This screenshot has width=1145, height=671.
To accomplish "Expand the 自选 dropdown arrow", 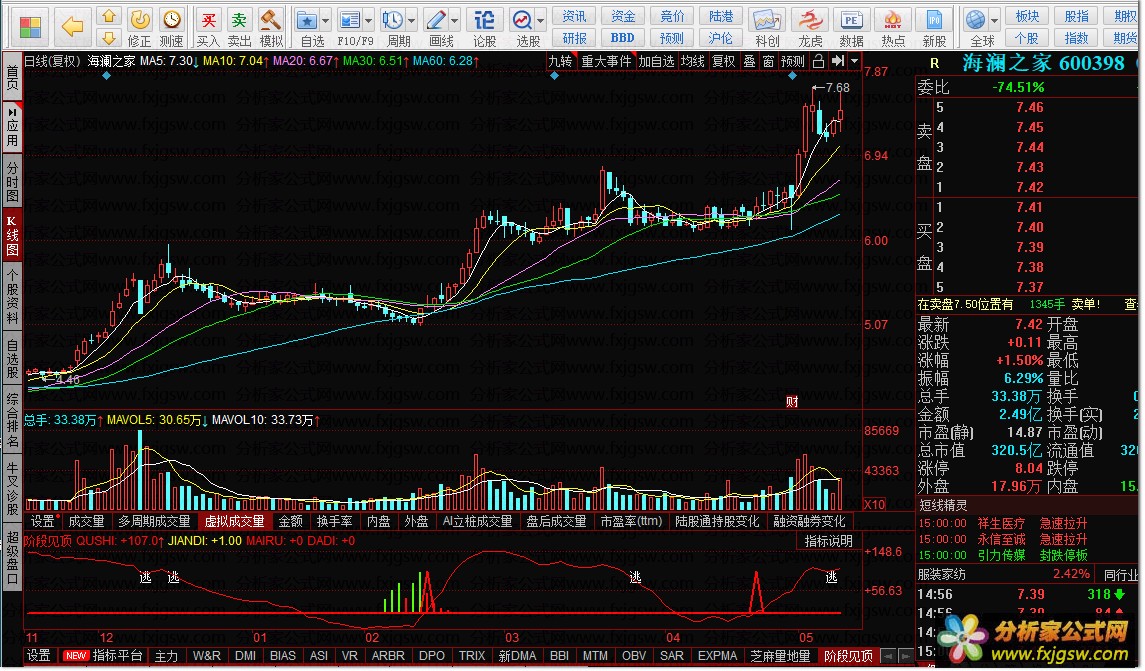I will point(326,20).
